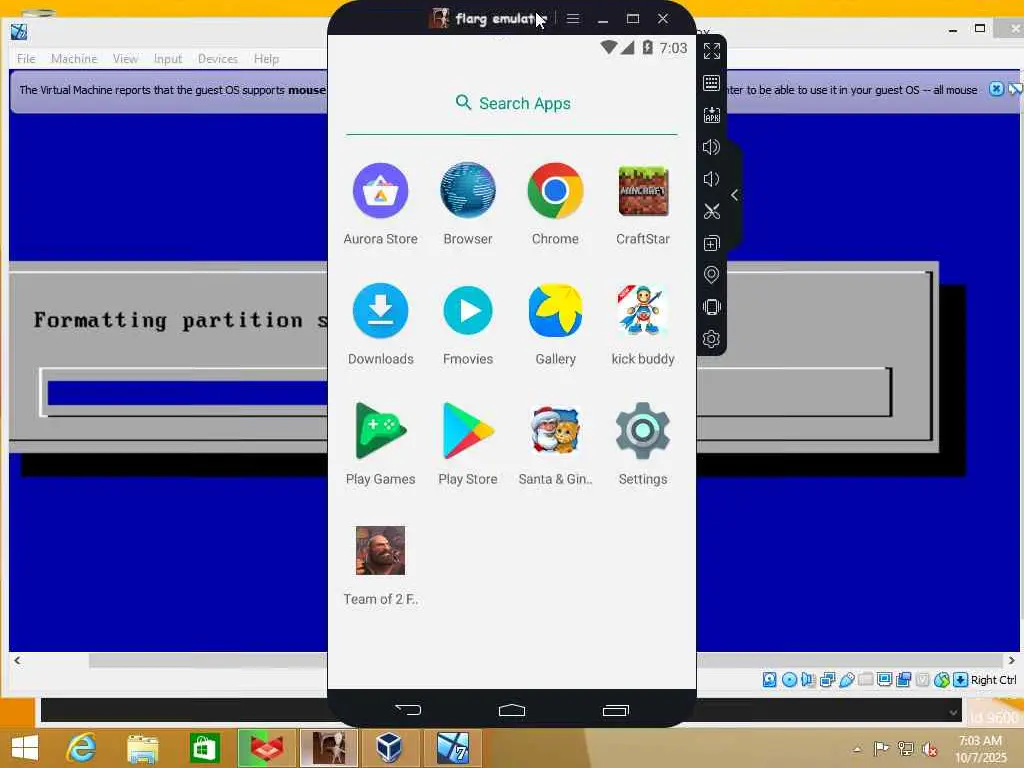This screenshot has width=1024, height=768.
Task: Click the Right Ctrl host key indicator
Action: coord(993,680)
